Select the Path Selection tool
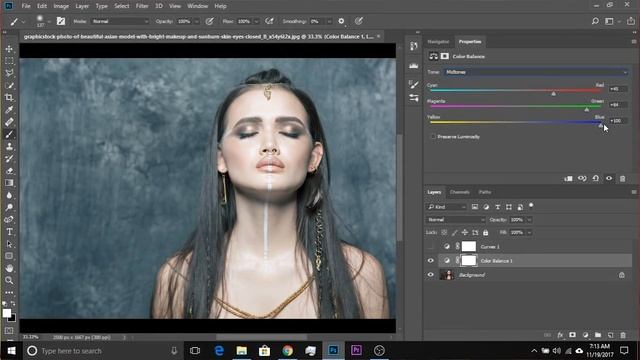Viewport: 640px width, 360px height. pyautogui.click(x=9, y=244)
